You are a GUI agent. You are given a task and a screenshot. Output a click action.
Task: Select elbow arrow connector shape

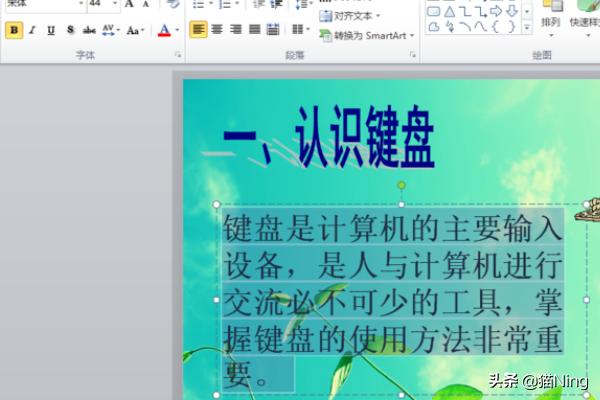tap(481, 12)
